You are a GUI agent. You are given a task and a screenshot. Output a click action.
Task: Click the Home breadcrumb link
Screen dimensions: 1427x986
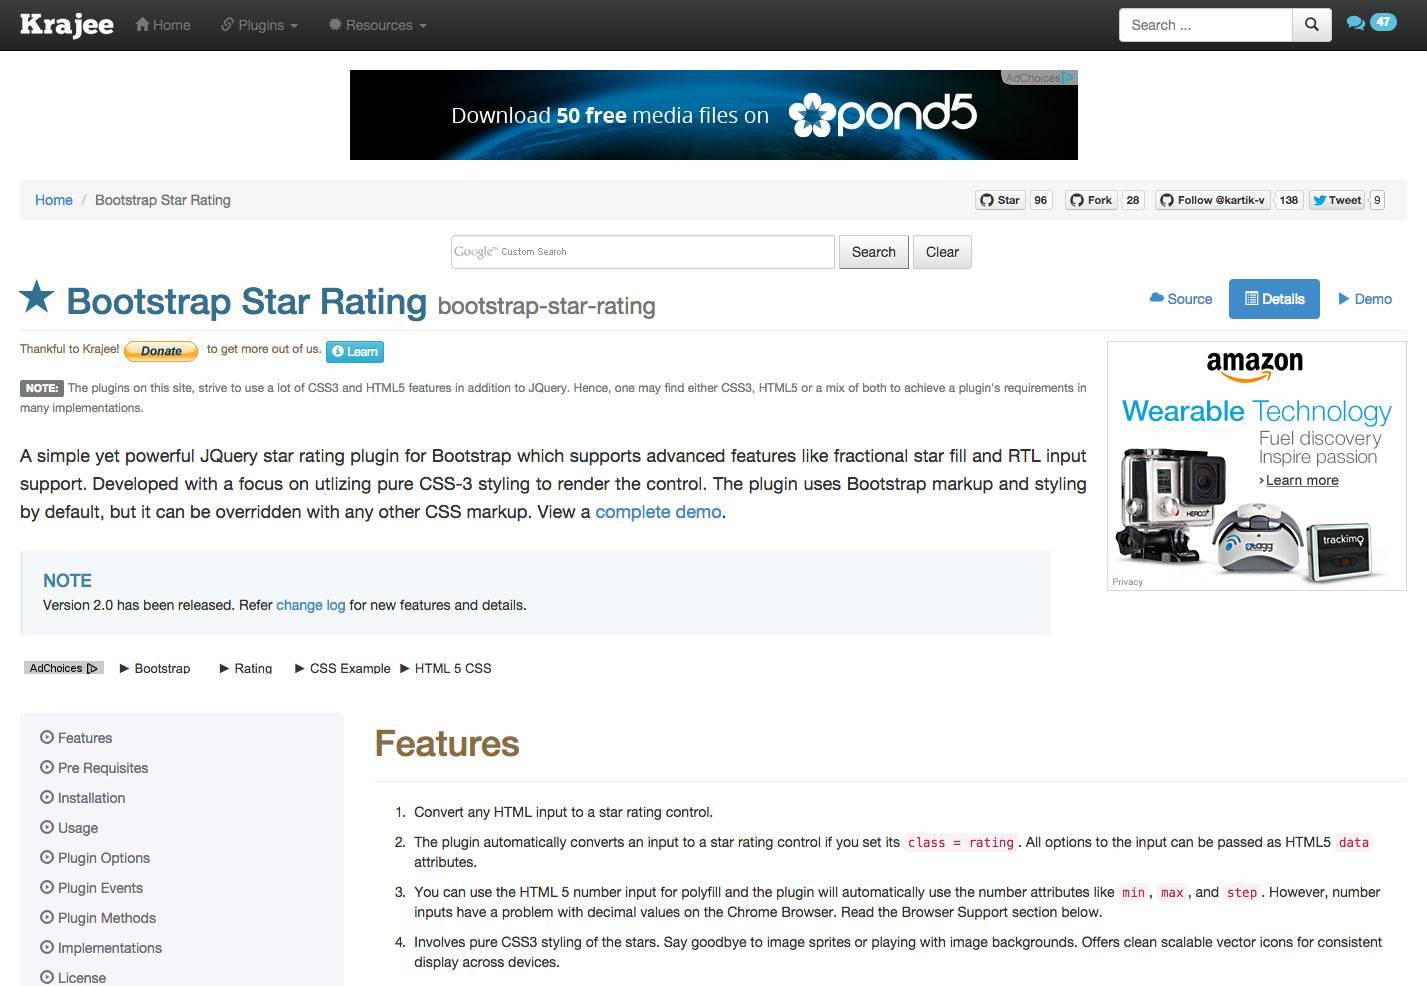click(54, 200)
